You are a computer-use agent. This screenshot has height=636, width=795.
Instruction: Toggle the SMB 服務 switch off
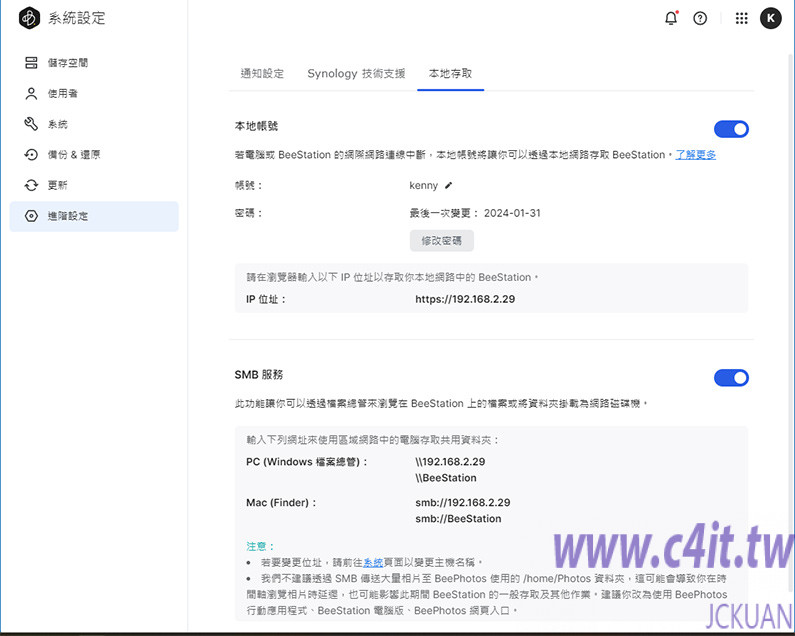731,378
